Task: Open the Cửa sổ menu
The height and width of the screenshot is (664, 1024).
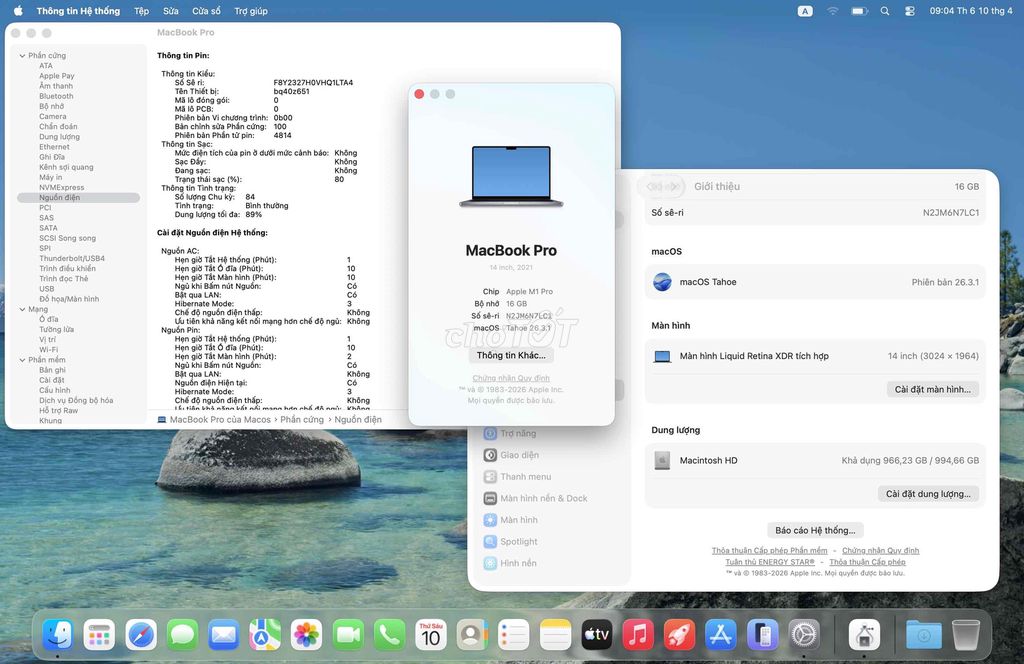Action: click(205, 11)
